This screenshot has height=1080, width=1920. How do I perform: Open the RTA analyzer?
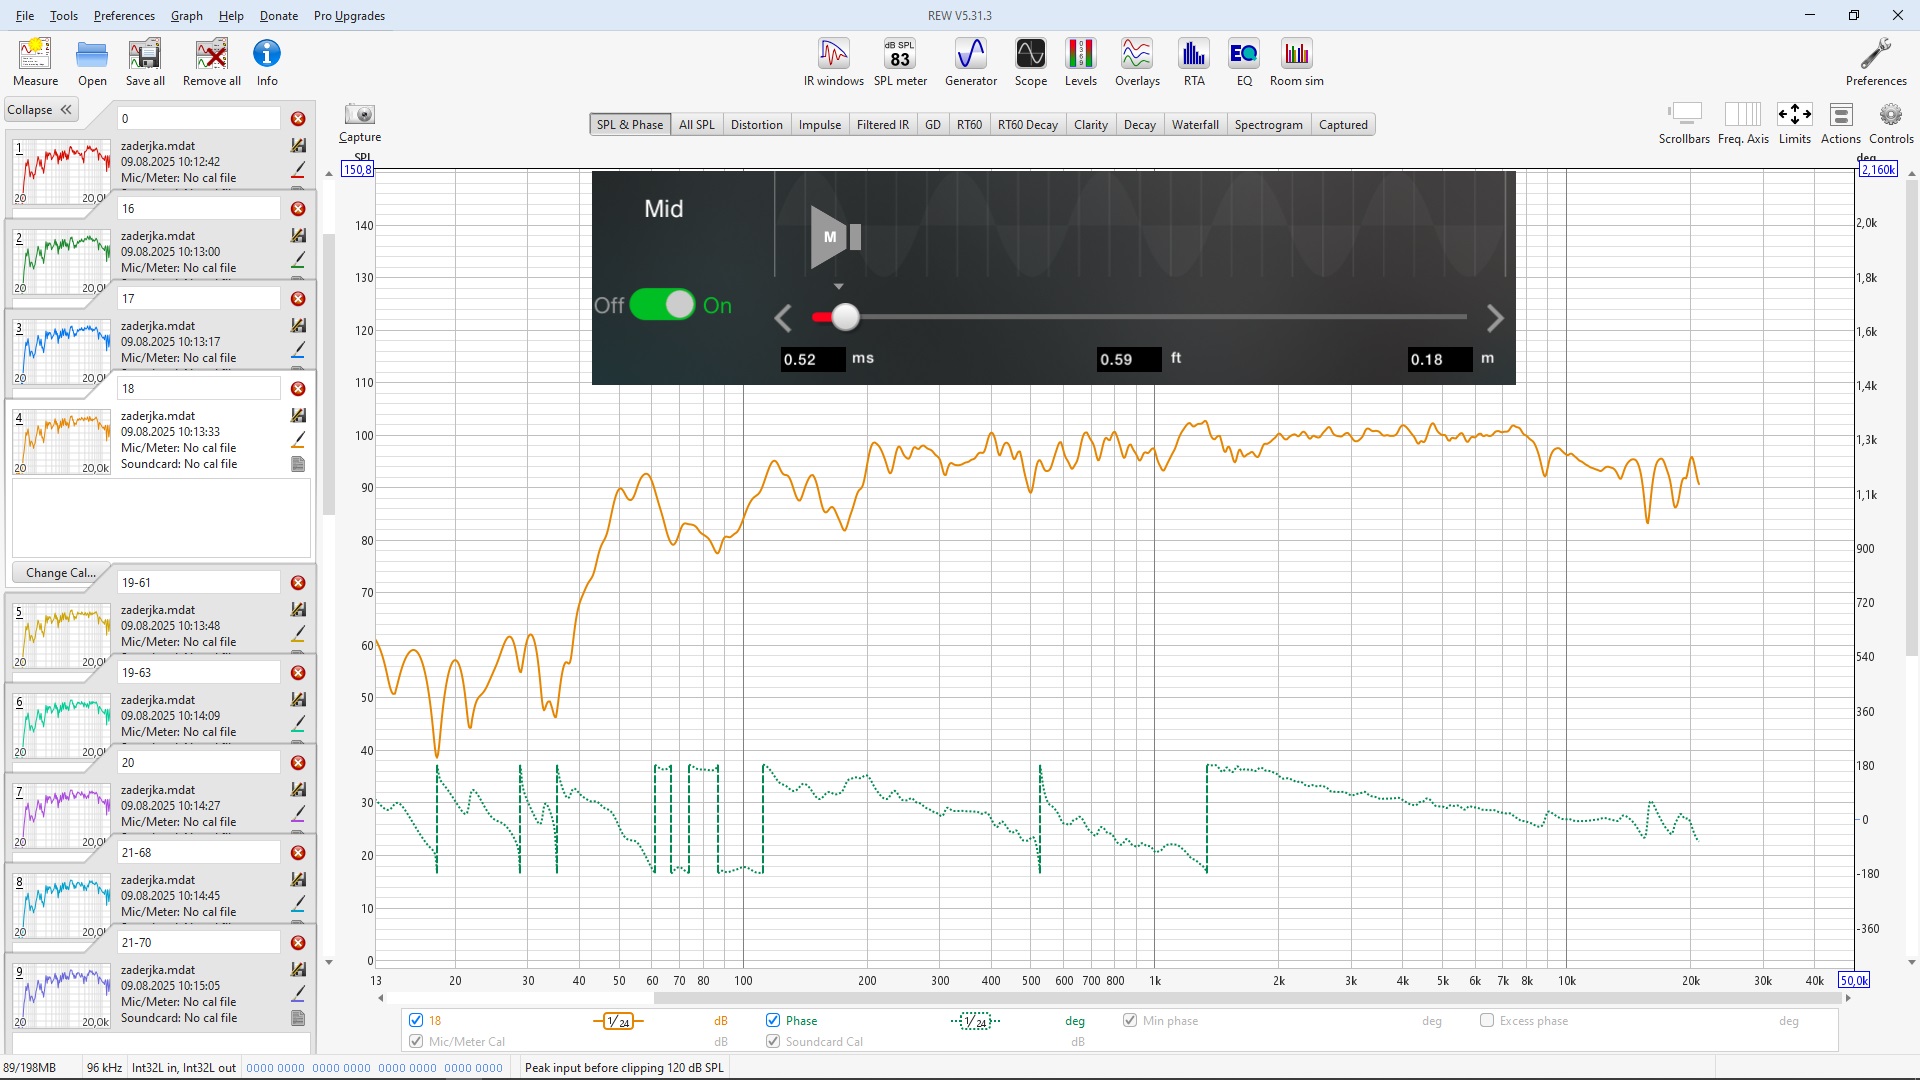[1193, 62]
